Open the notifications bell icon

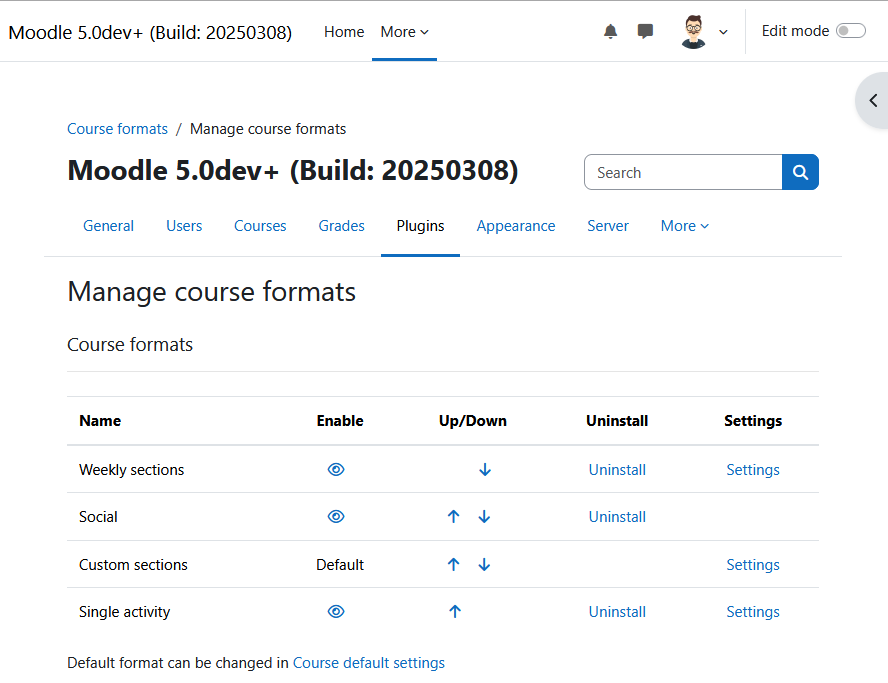click(x=610, y=31)
